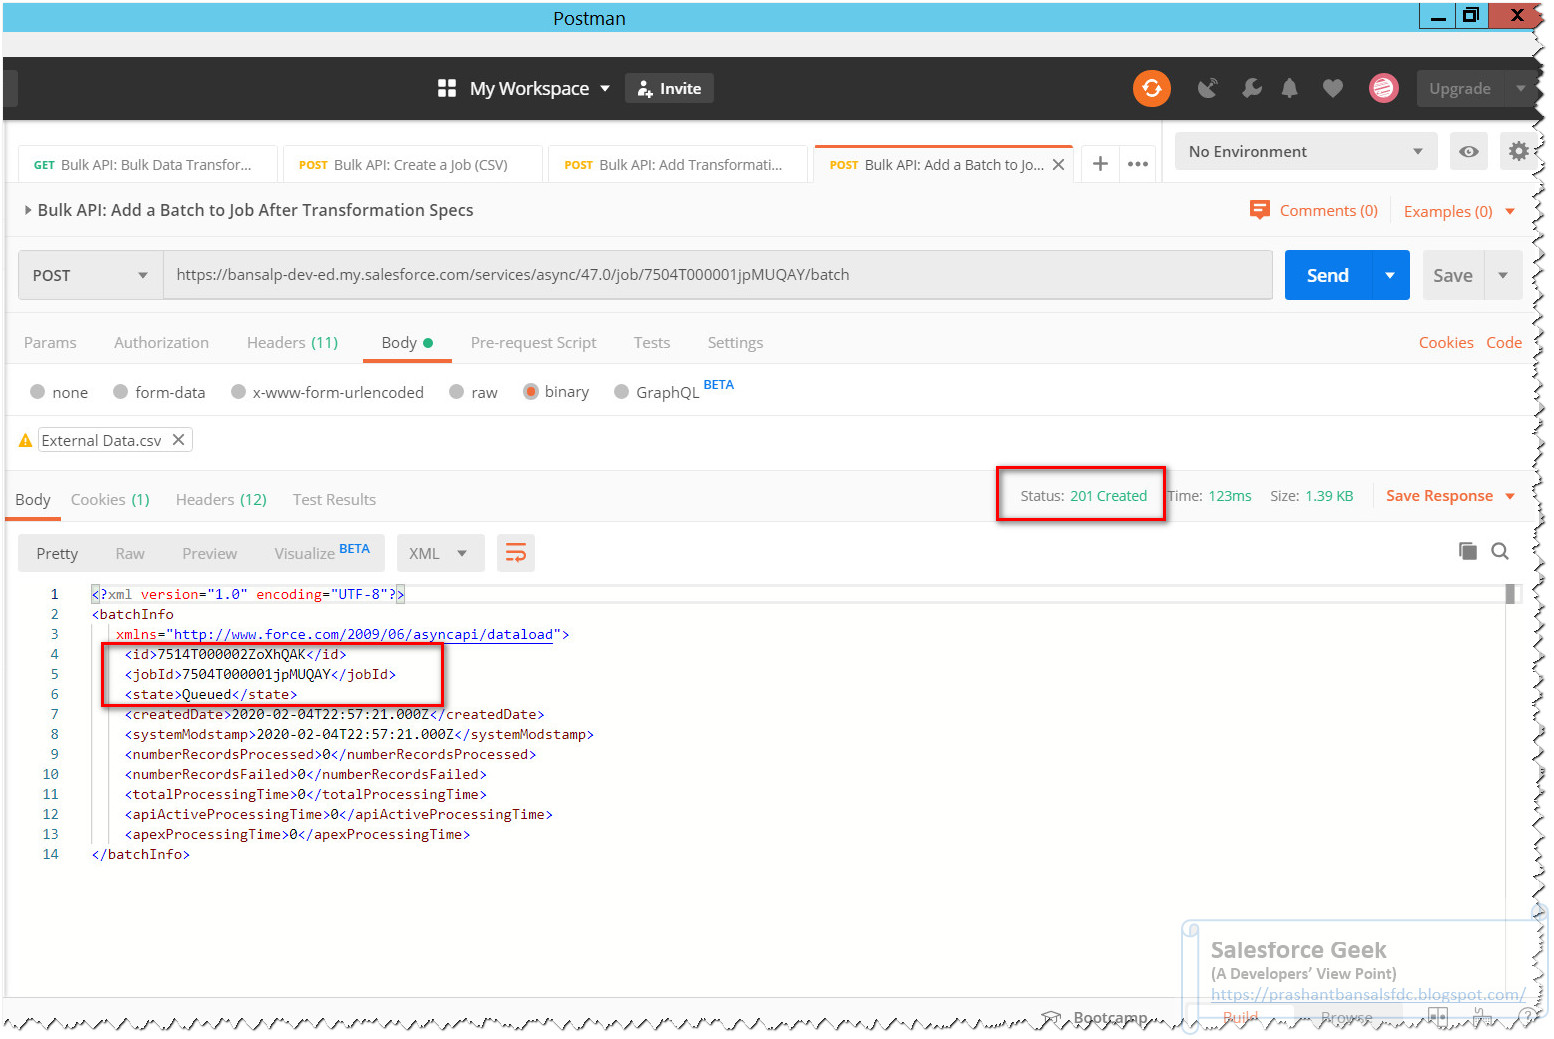Screen dimensions: 1554x1039
Task: Open the No Environment selector
Action: pos(1306,151)
